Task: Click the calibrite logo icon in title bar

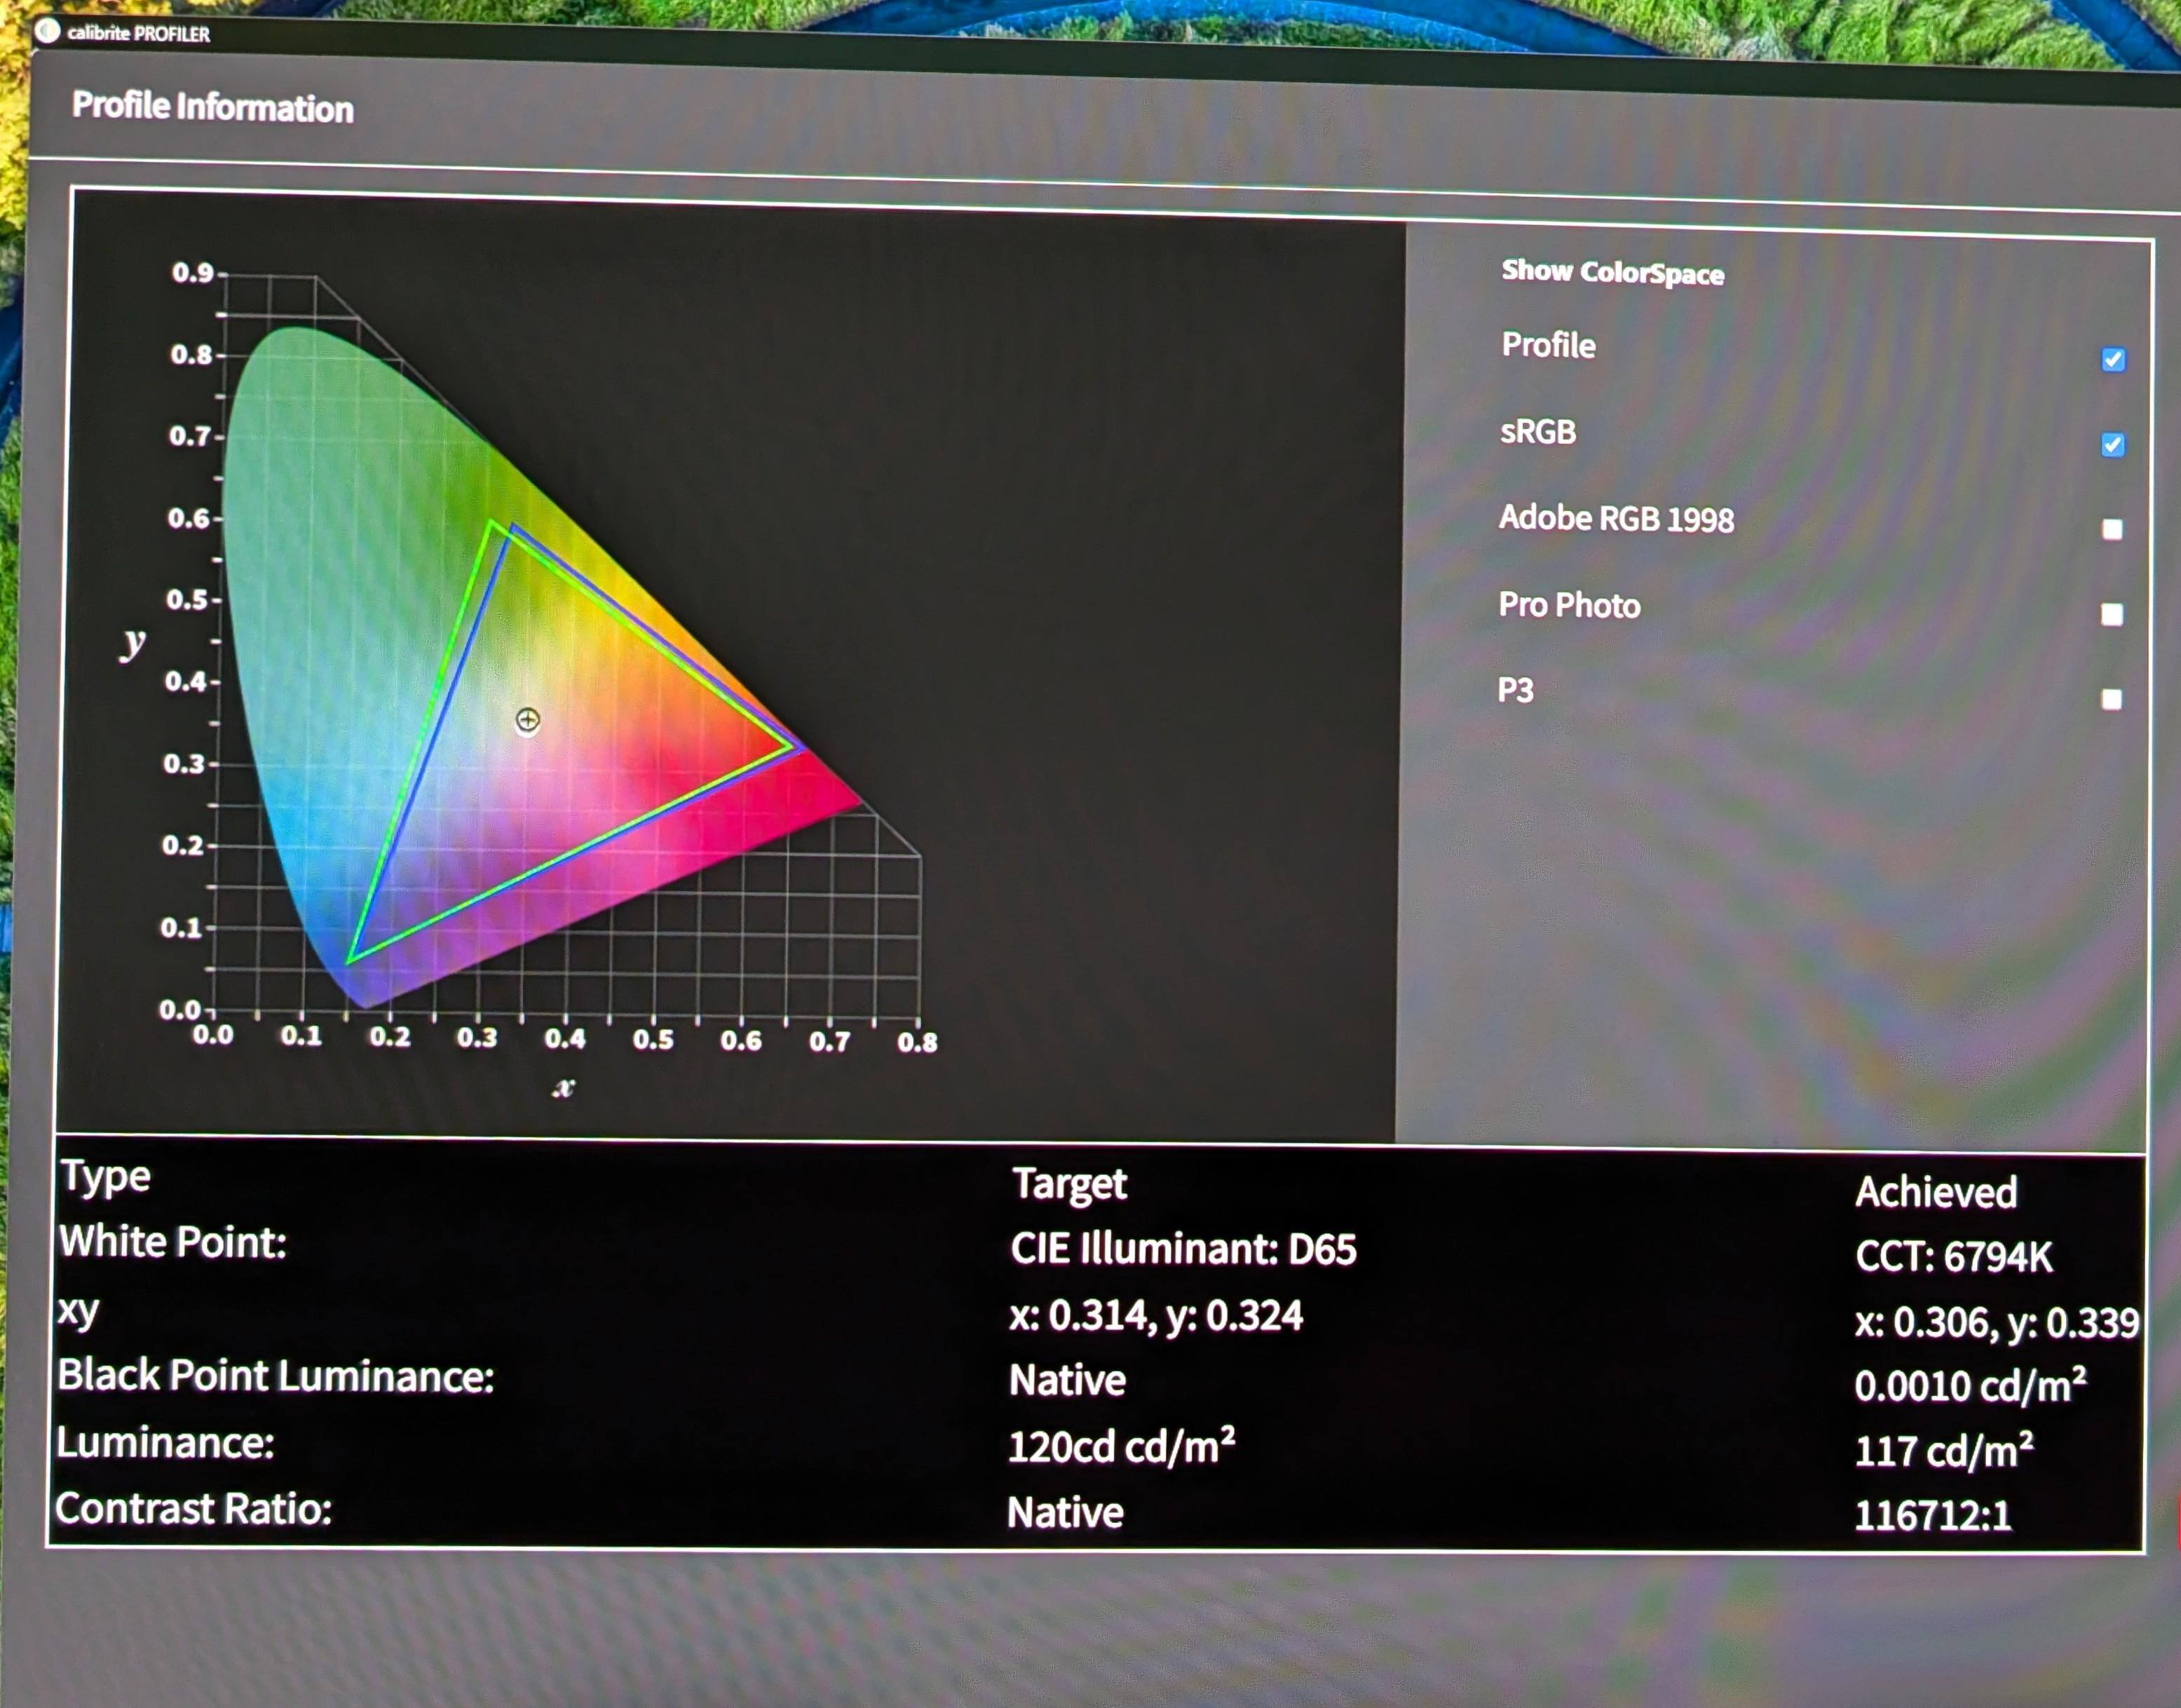Action: point(46,31)
